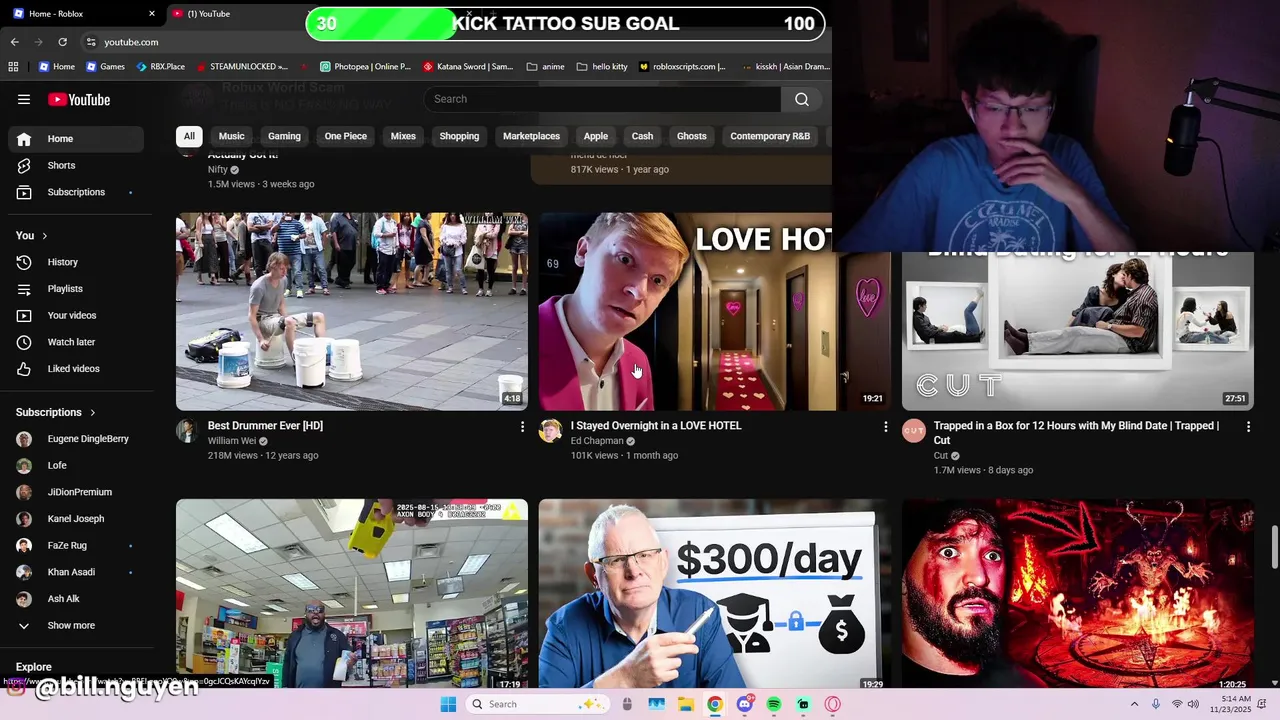Click the YouTube logo
This screenshot has width=1280, height=720.
click(79, 99)
